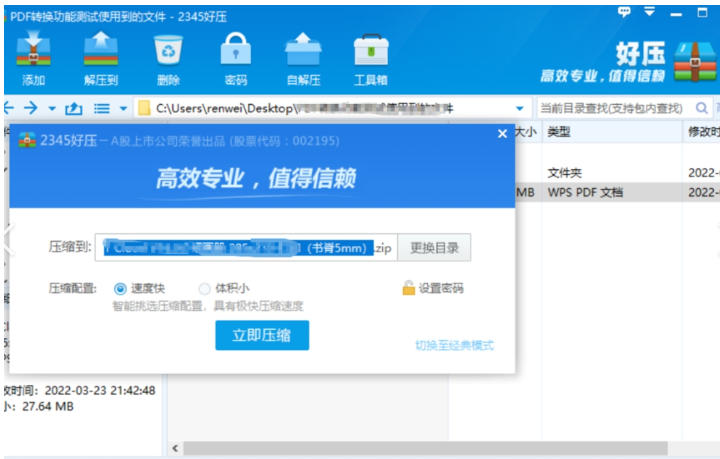Click the 2345好压 dialog title icon
This screenshot has height=459, width=720.
[27, 140]
